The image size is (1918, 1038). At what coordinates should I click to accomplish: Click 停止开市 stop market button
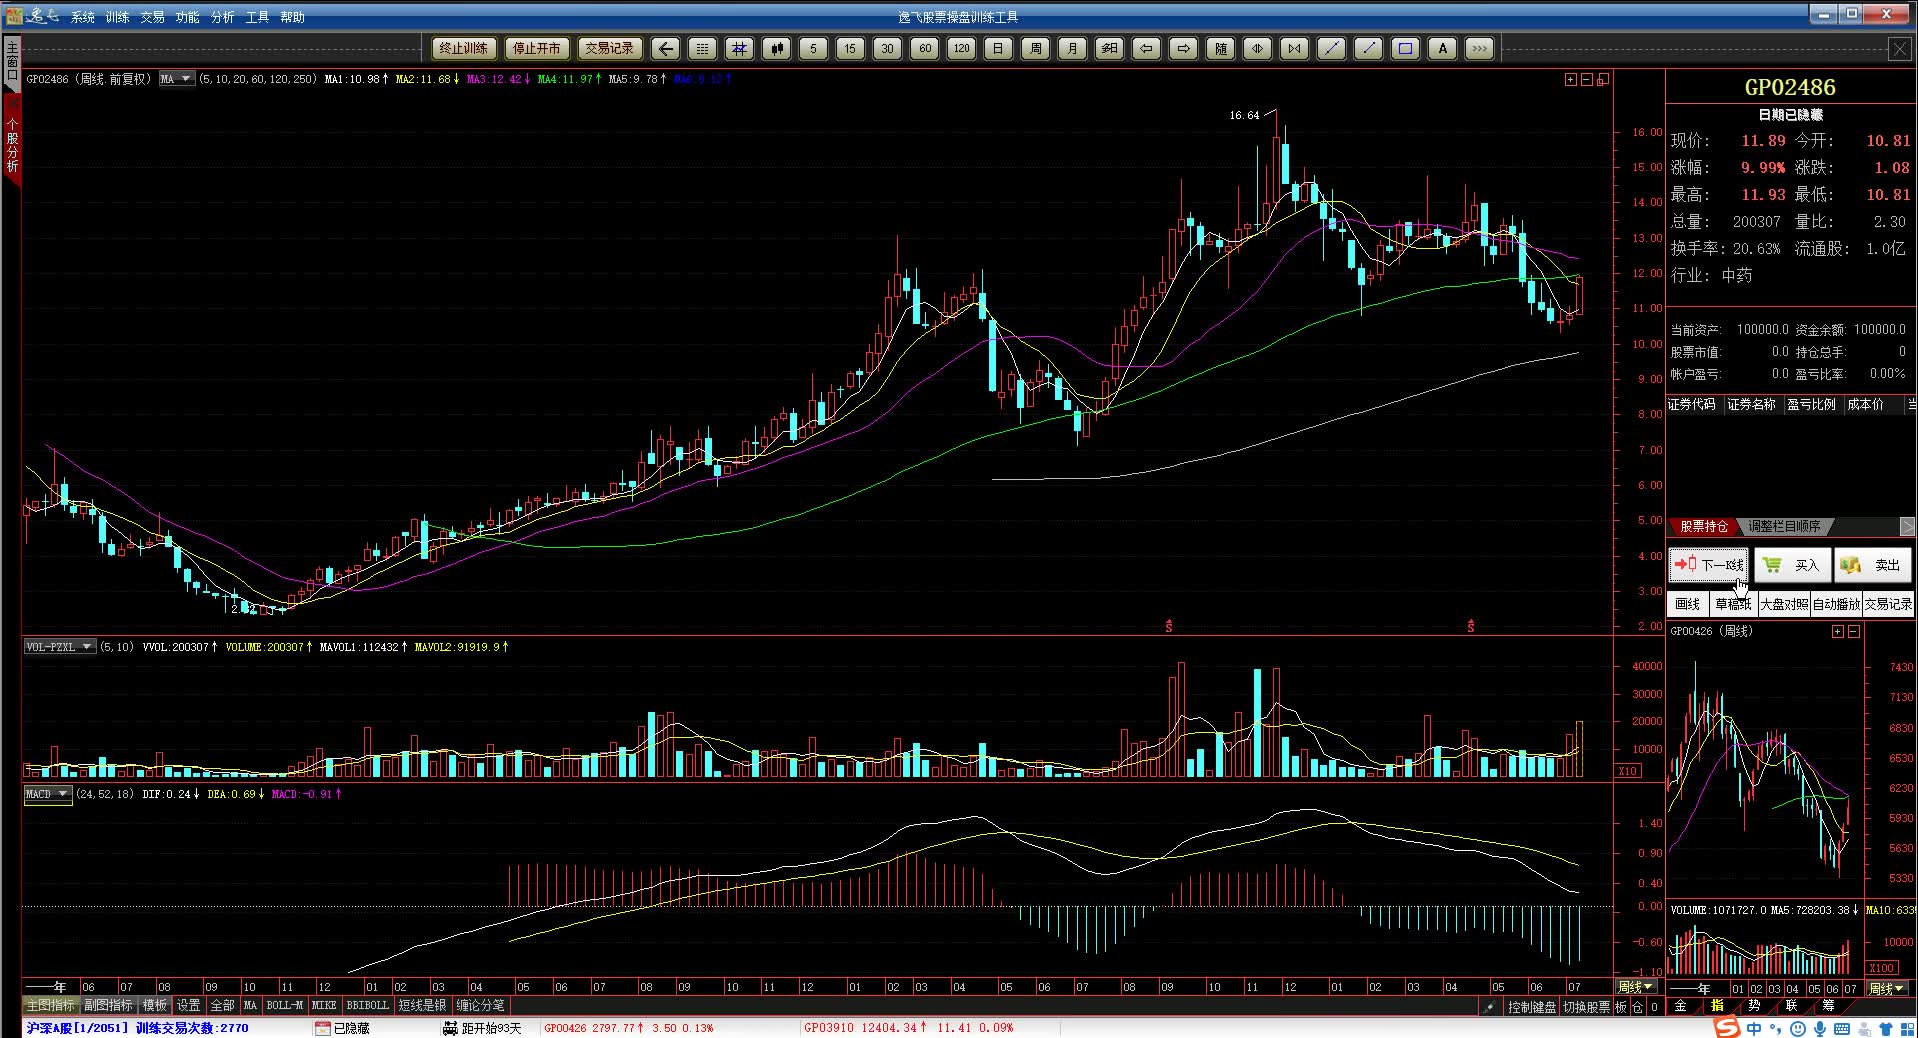click(x=537, y=48)
